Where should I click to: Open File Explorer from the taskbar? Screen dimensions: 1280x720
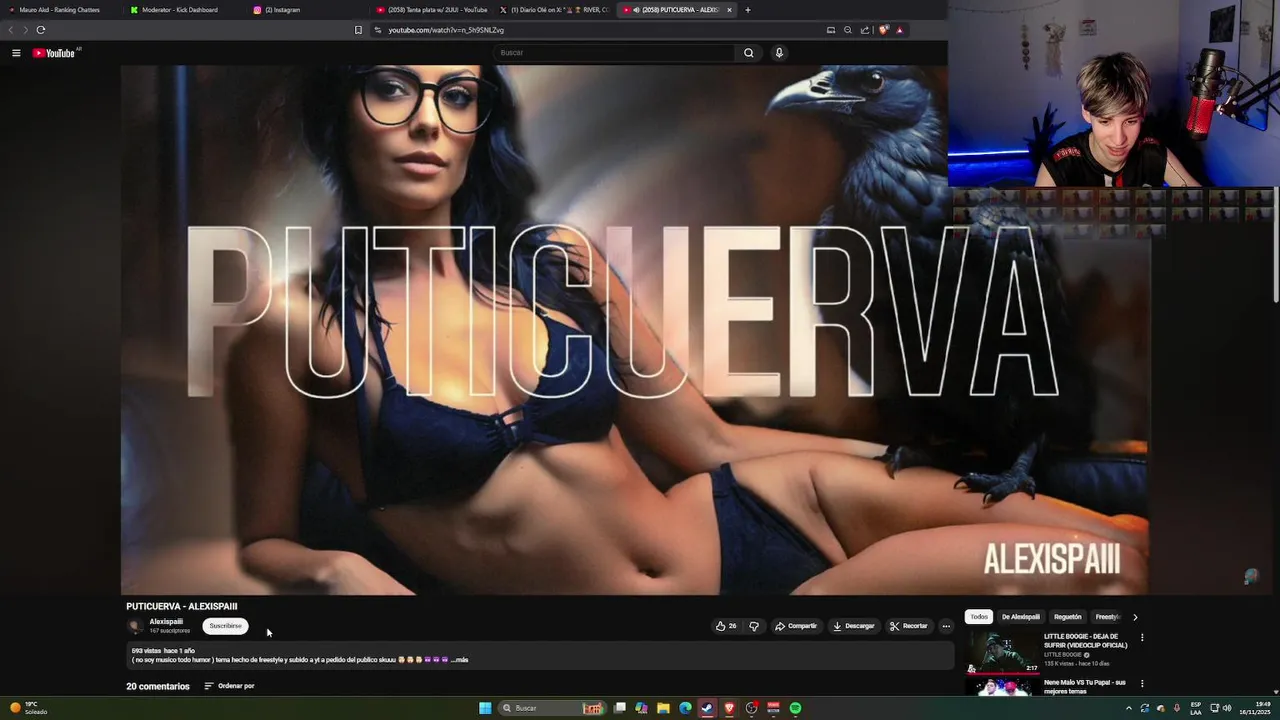point(663,708)
